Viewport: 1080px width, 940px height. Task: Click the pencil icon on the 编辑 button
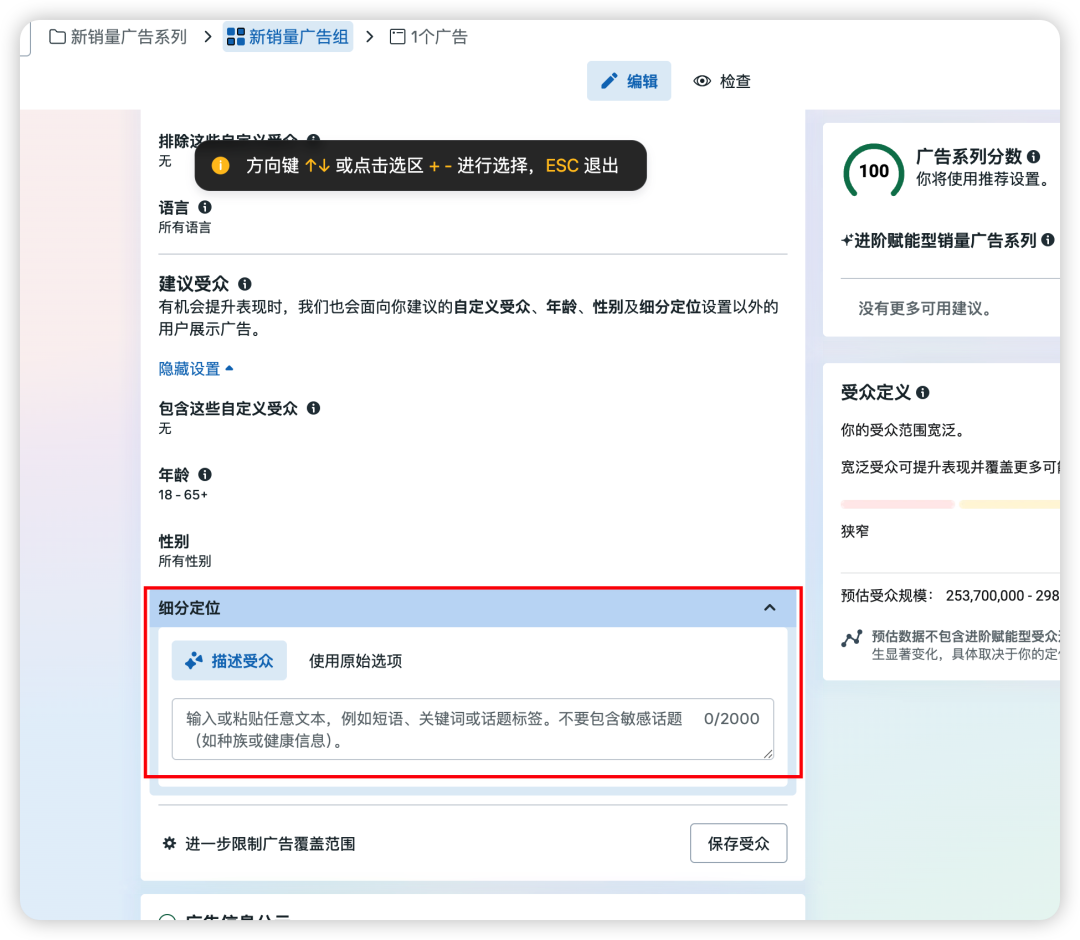[x=611, y=81]
